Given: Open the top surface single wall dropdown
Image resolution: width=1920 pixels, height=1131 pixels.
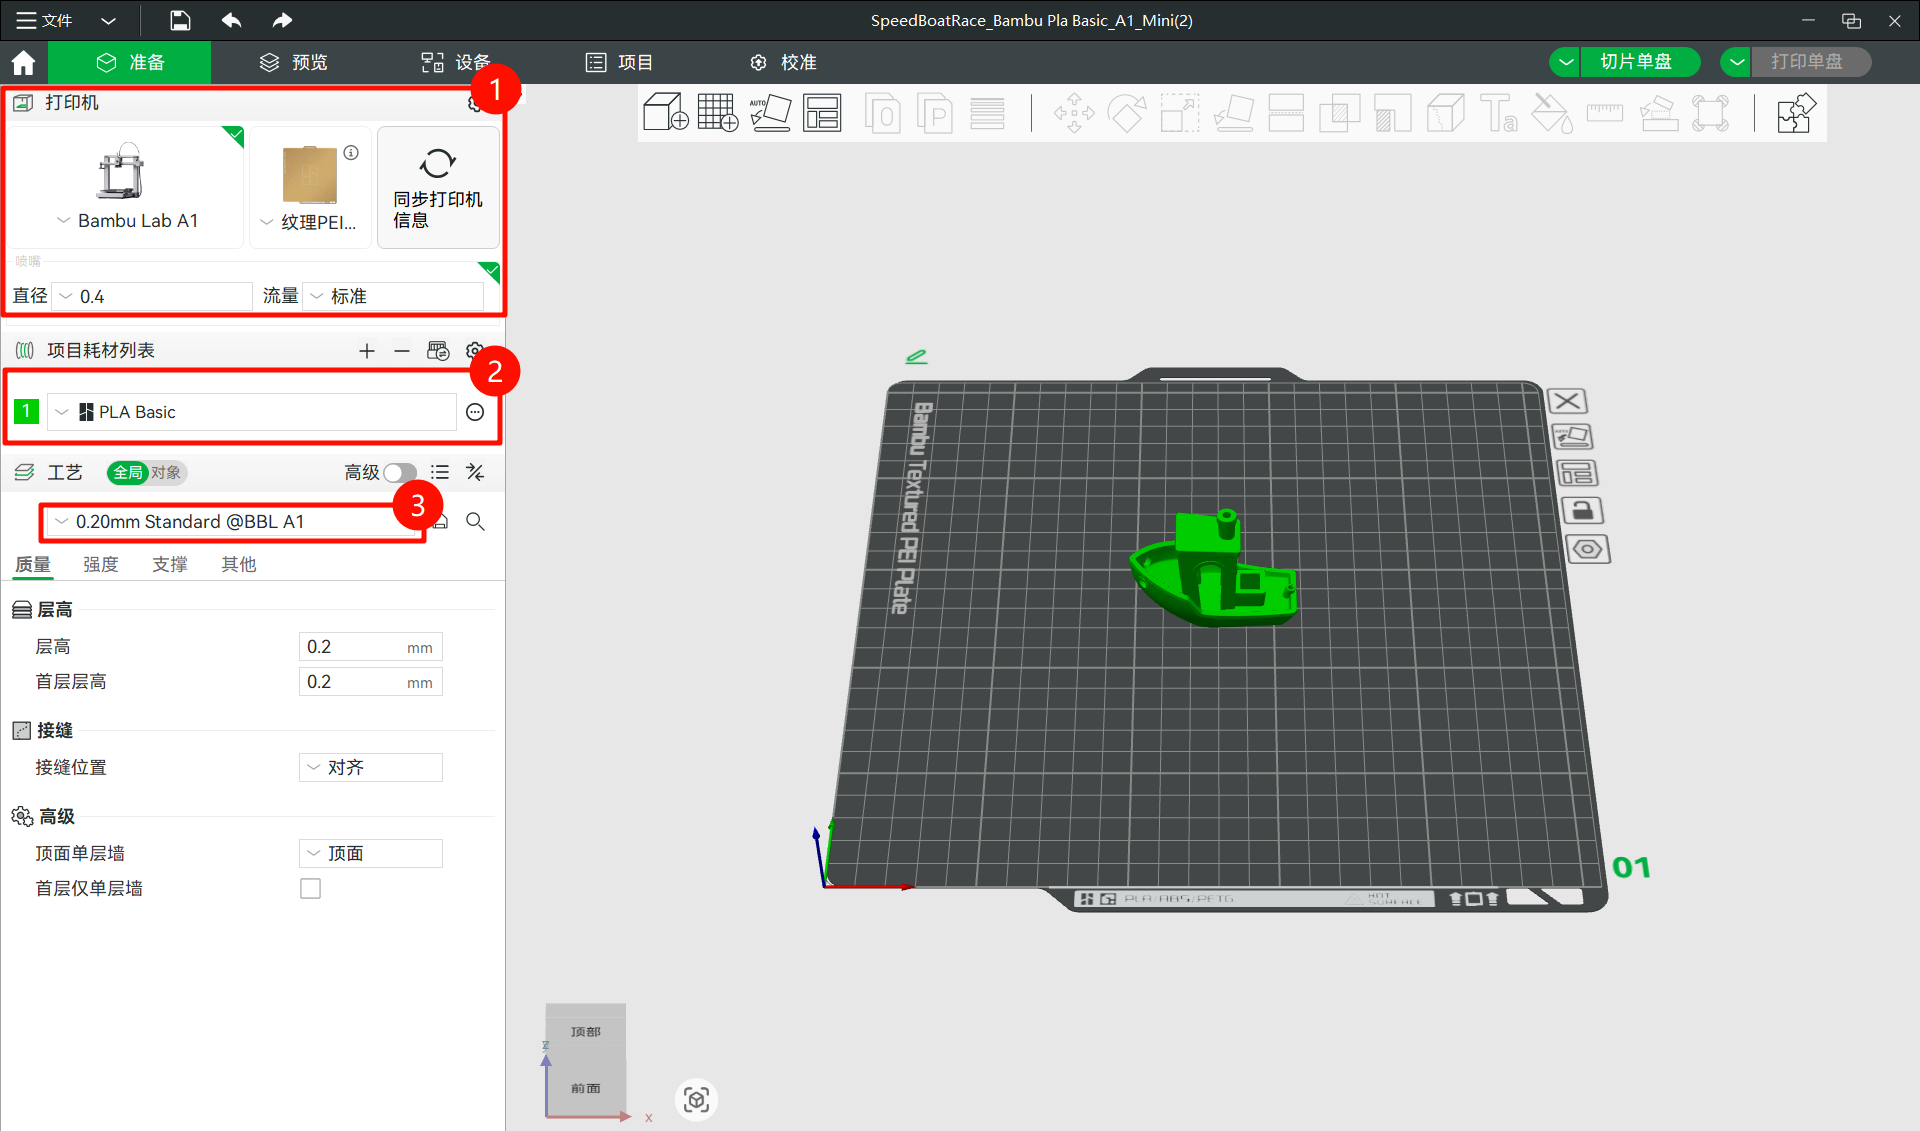Looking at the screenshot, I should click(x=371, y=853).
